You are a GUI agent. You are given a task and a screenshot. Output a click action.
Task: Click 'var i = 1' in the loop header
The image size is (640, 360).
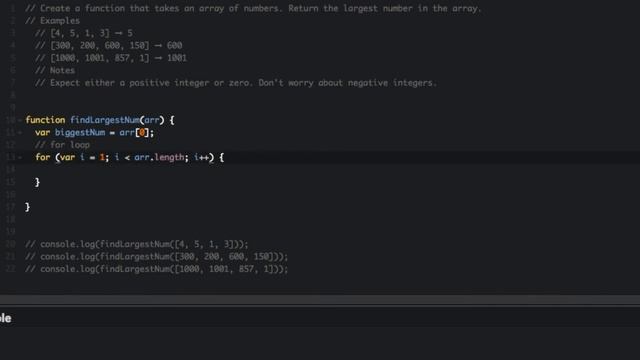click(x=82, y=157)
